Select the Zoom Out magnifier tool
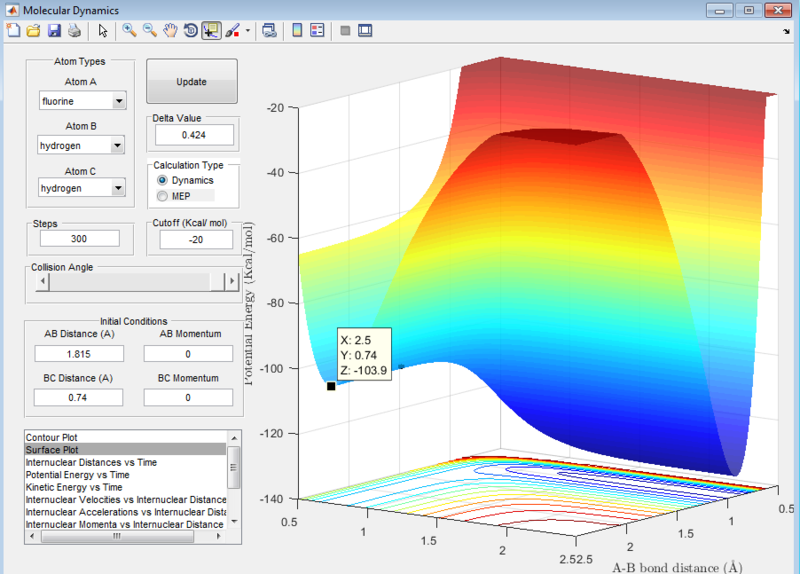Viewport: 800px width, 574px height. 149,31
